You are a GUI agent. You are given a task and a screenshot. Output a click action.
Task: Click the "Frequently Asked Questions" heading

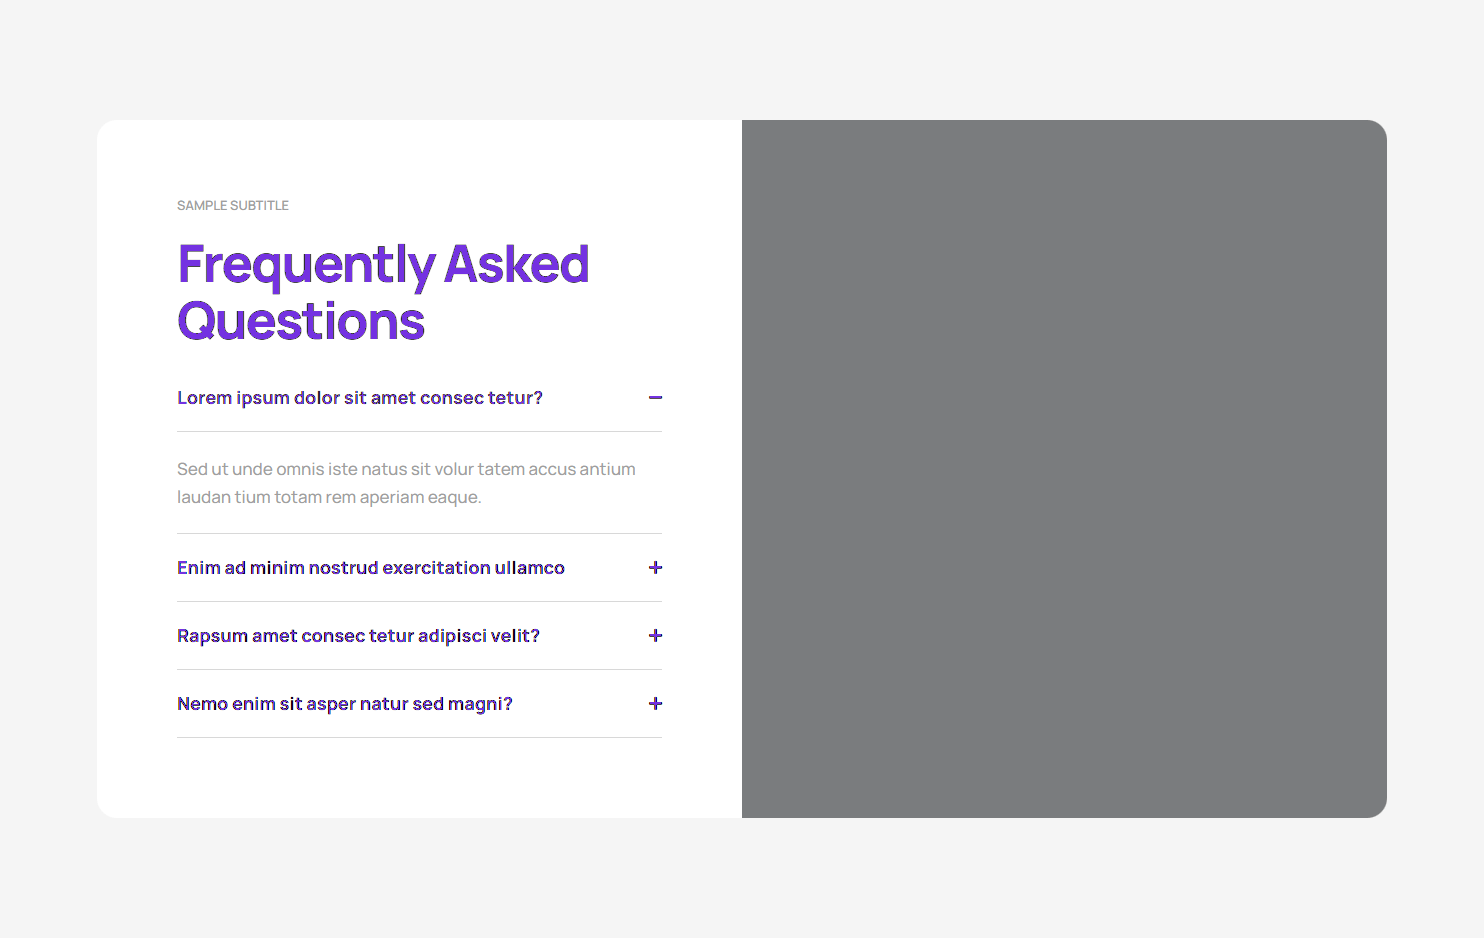point(383,292)
